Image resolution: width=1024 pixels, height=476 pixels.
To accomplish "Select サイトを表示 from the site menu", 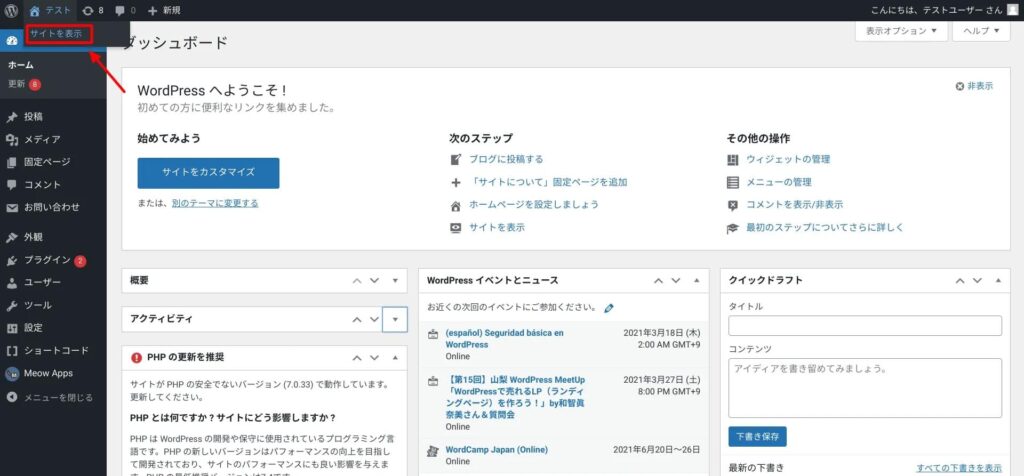I will coord(57,34).
